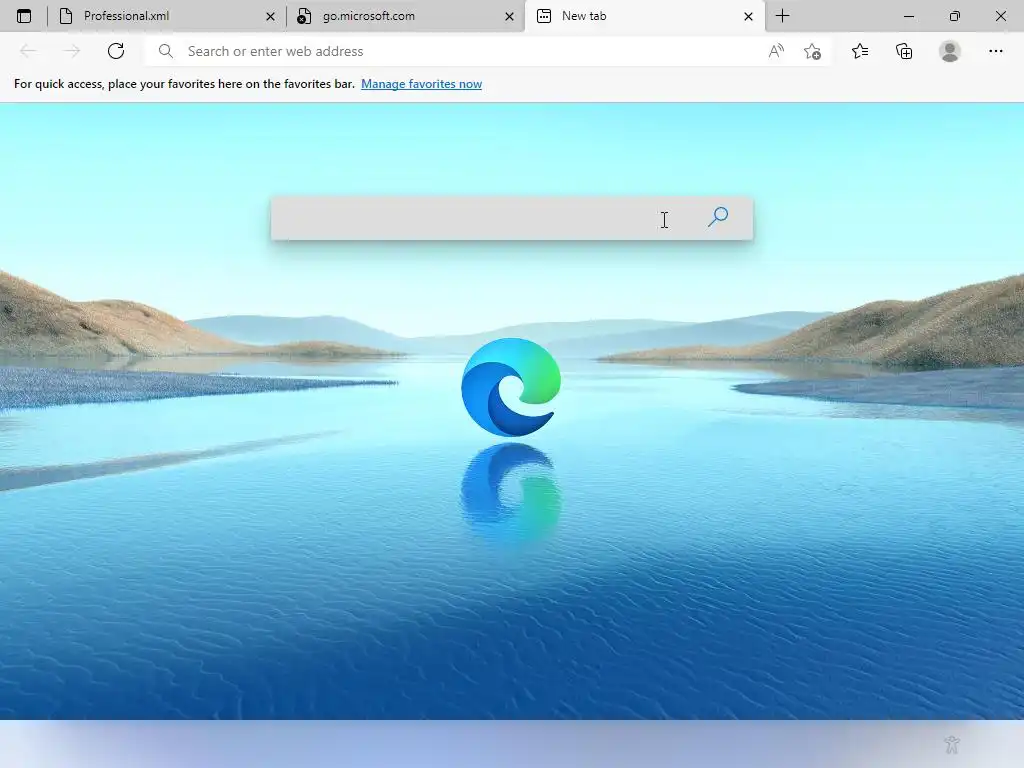Go forward to next page

pos(72,51)
